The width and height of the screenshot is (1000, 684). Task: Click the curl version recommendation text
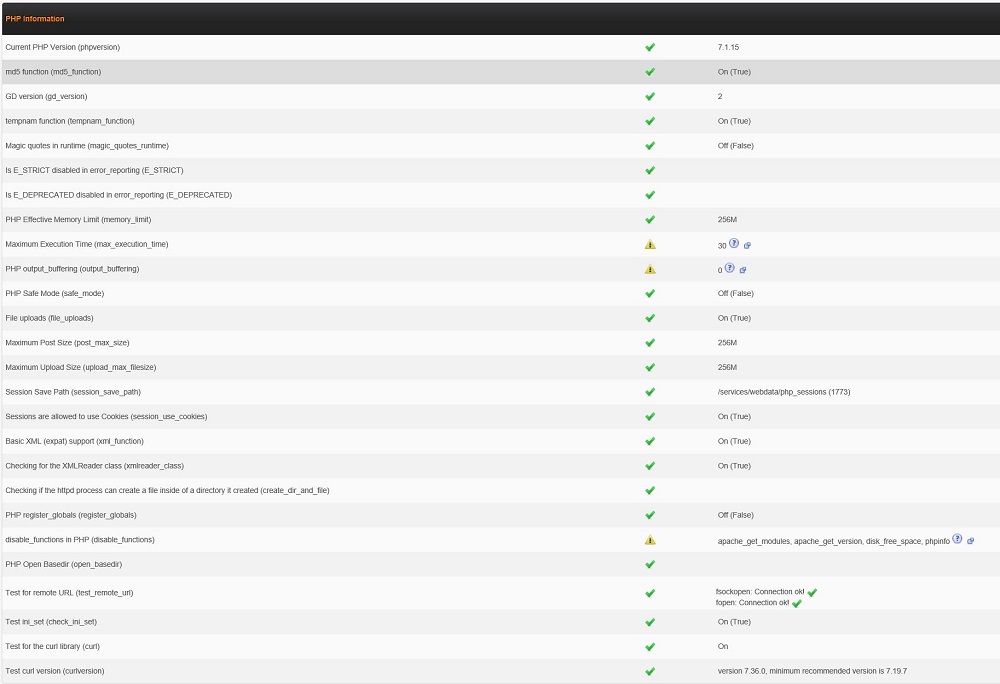pos(811,671)
